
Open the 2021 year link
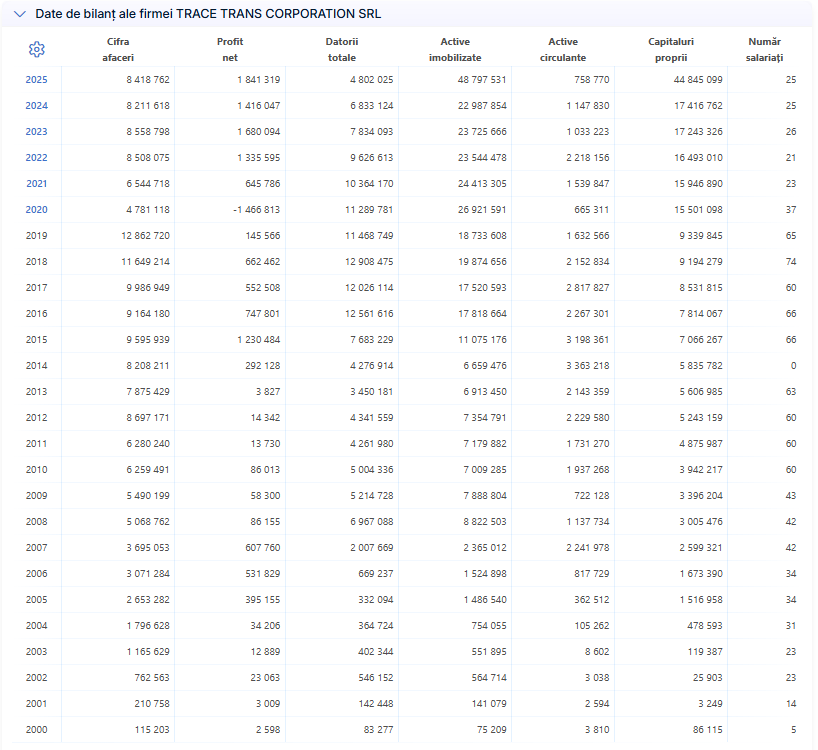pyautogui.click(x=37, y=184)
